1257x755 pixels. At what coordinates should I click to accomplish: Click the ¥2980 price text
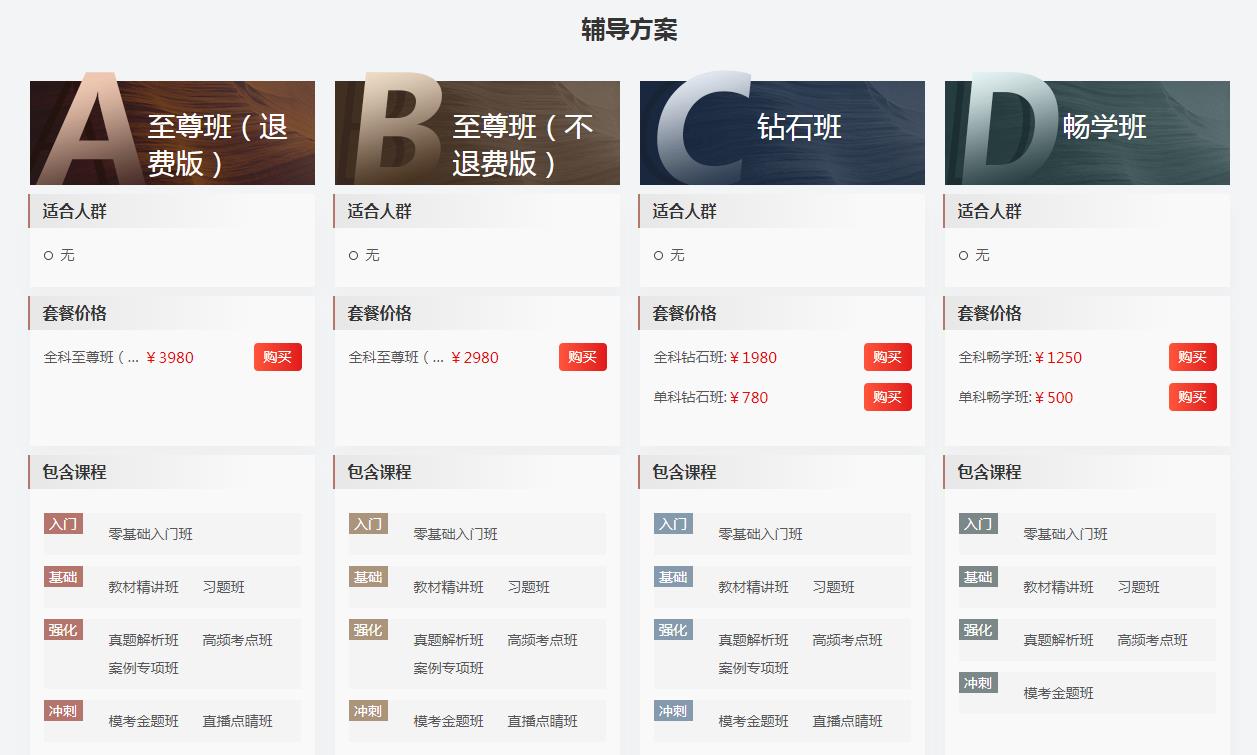click(x=475, y=357)
